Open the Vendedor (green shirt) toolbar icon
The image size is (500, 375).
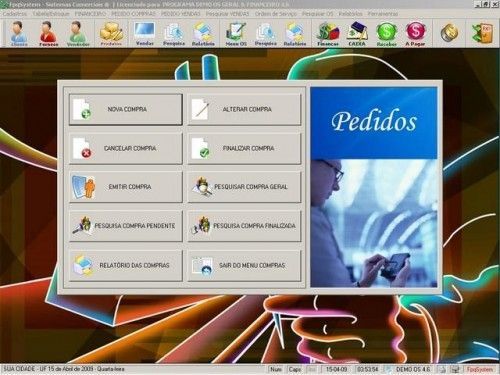pos(78,33)
